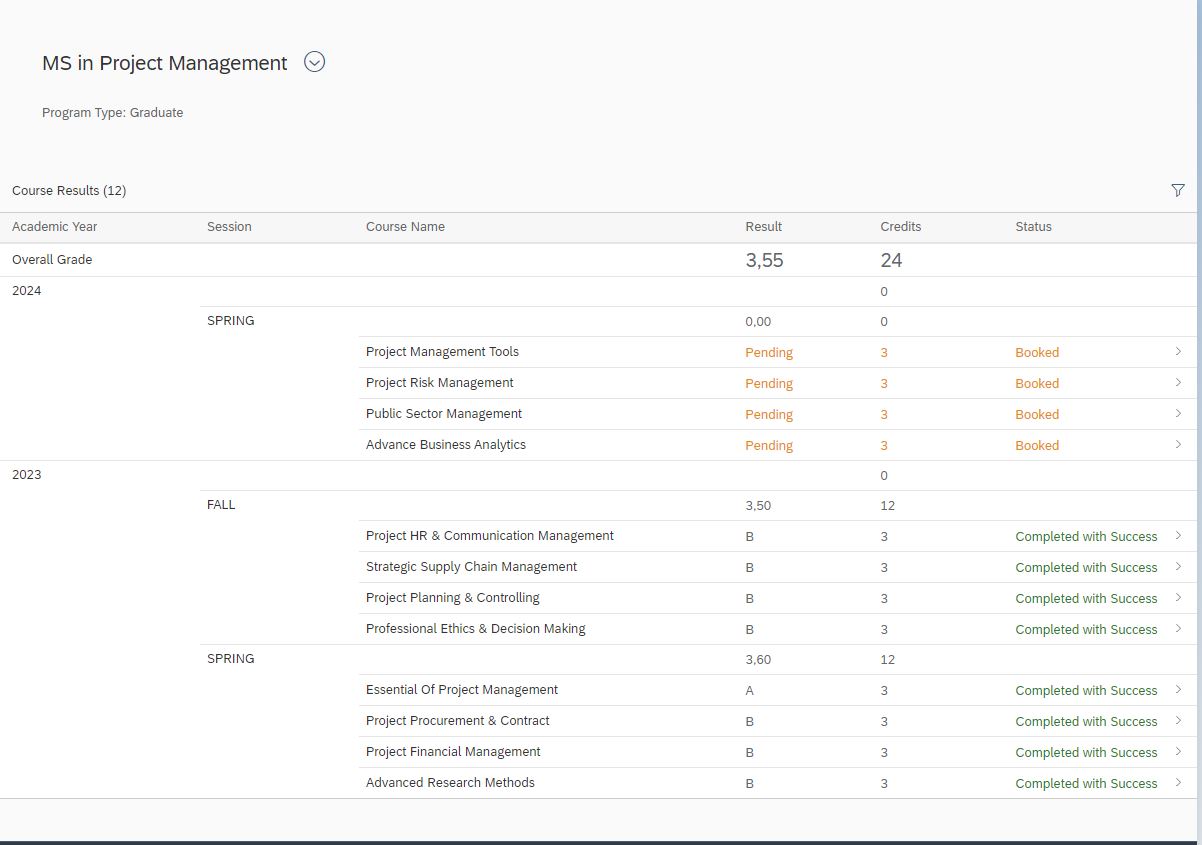Select Essential Of Project Management course name

(462, 690)
